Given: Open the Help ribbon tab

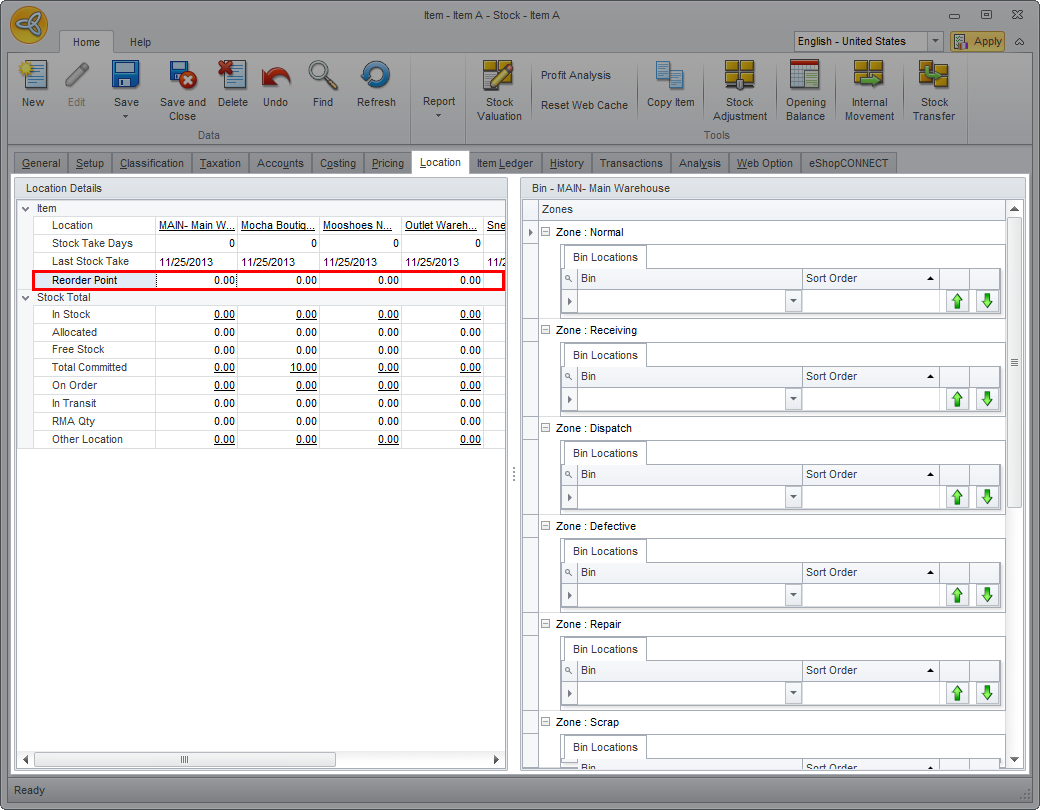Looking at the screenshot, I should 140,42.
